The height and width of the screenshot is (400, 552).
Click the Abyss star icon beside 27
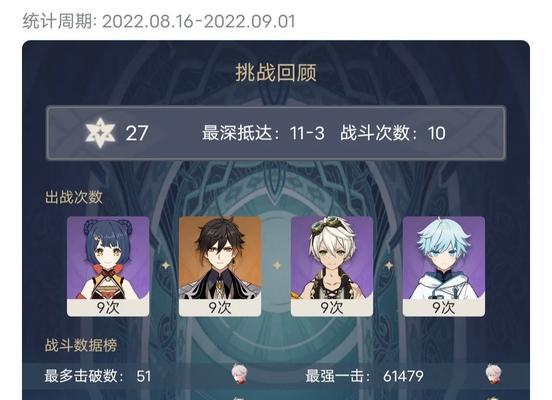100,133
